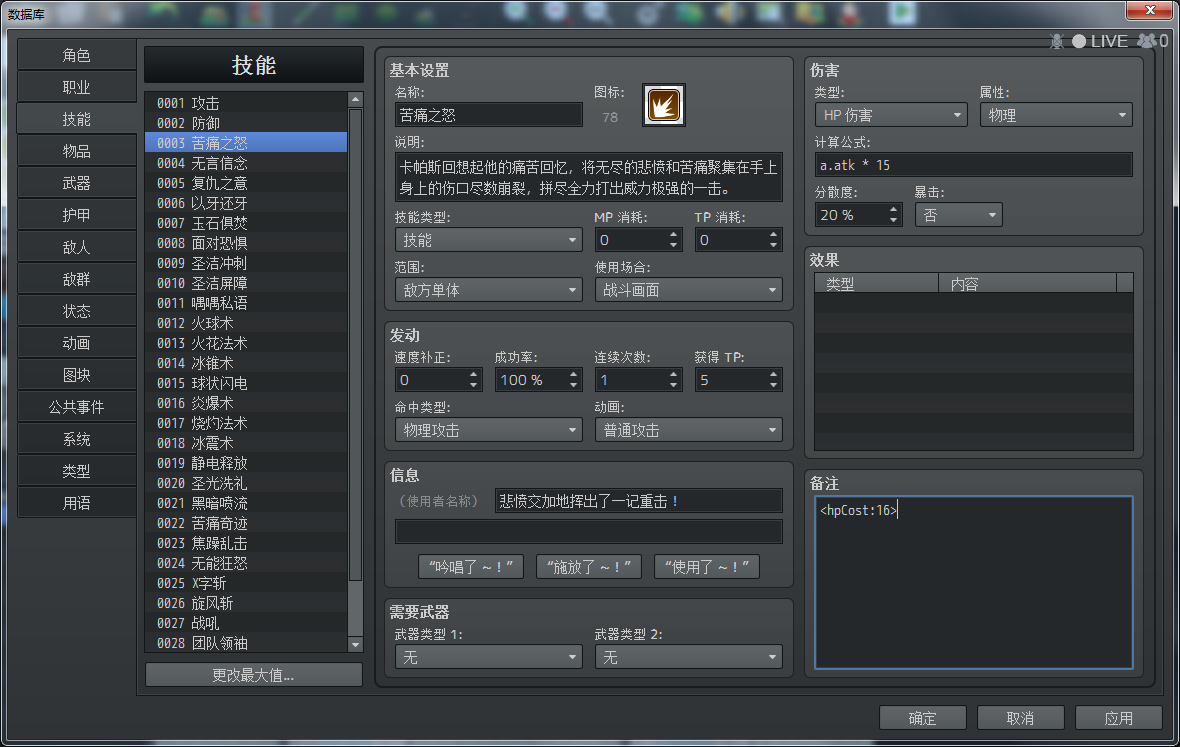
Task: Select skill 0002 防御
Action: (246, 123)
